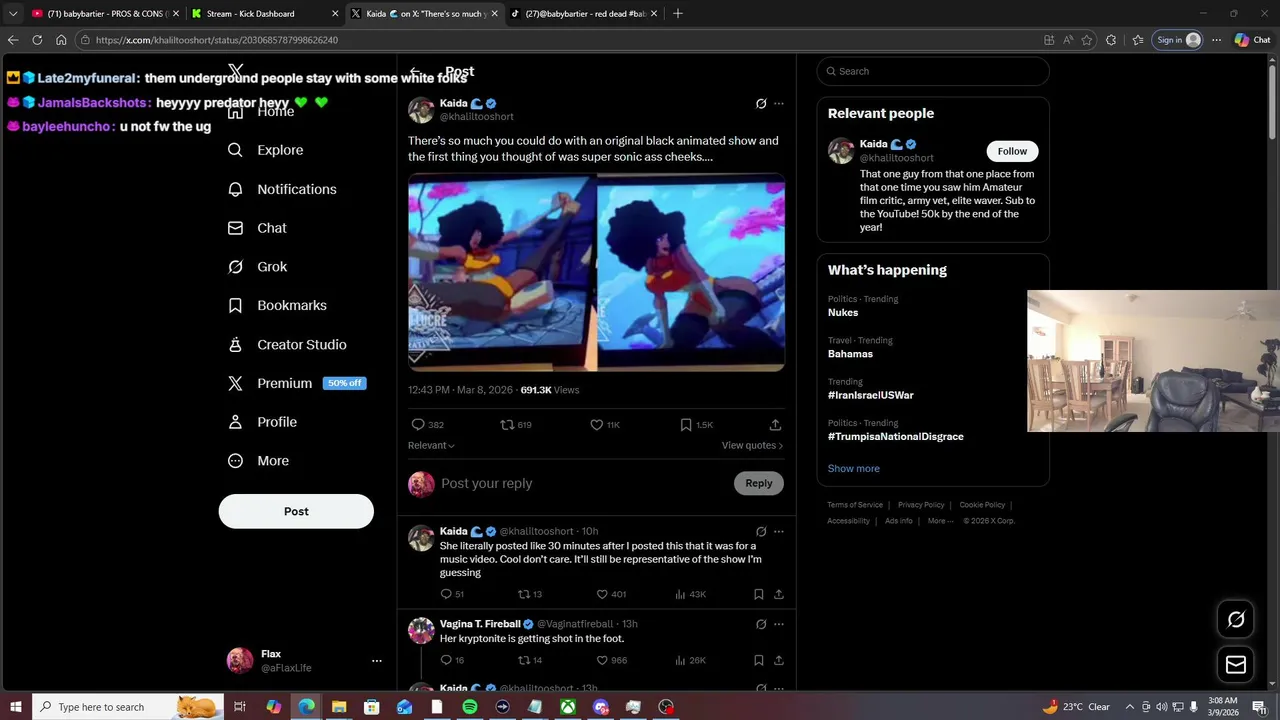This screenshot has width=1280, height=720.
Task: Open the More menu in sidebar
Action: [x=259, y=461]
